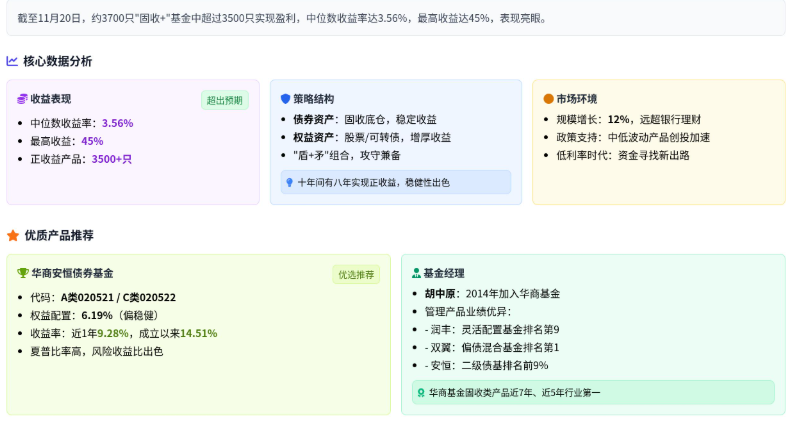This screenshot has width=794, height=423.
Task: Click the manager name 胡中原
Action: [443, 294]
